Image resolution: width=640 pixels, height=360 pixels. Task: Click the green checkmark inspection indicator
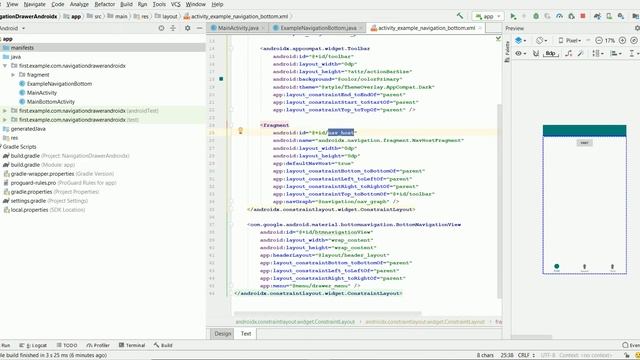[498, 38]
